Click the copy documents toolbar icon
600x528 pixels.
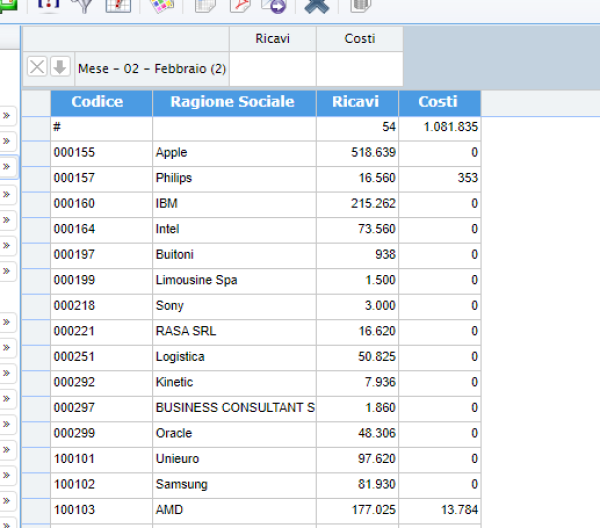(x=206, y=6)
